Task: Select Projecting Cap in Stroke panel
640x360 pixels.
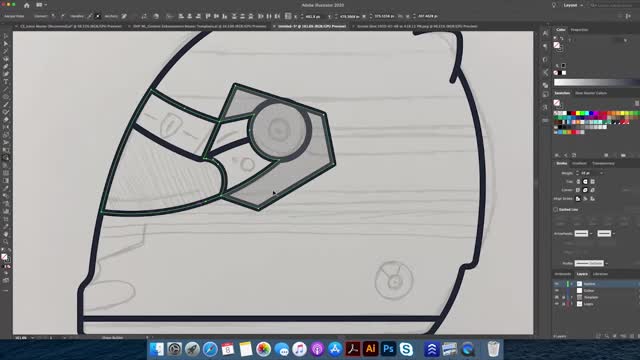Action: click(593, 182)
